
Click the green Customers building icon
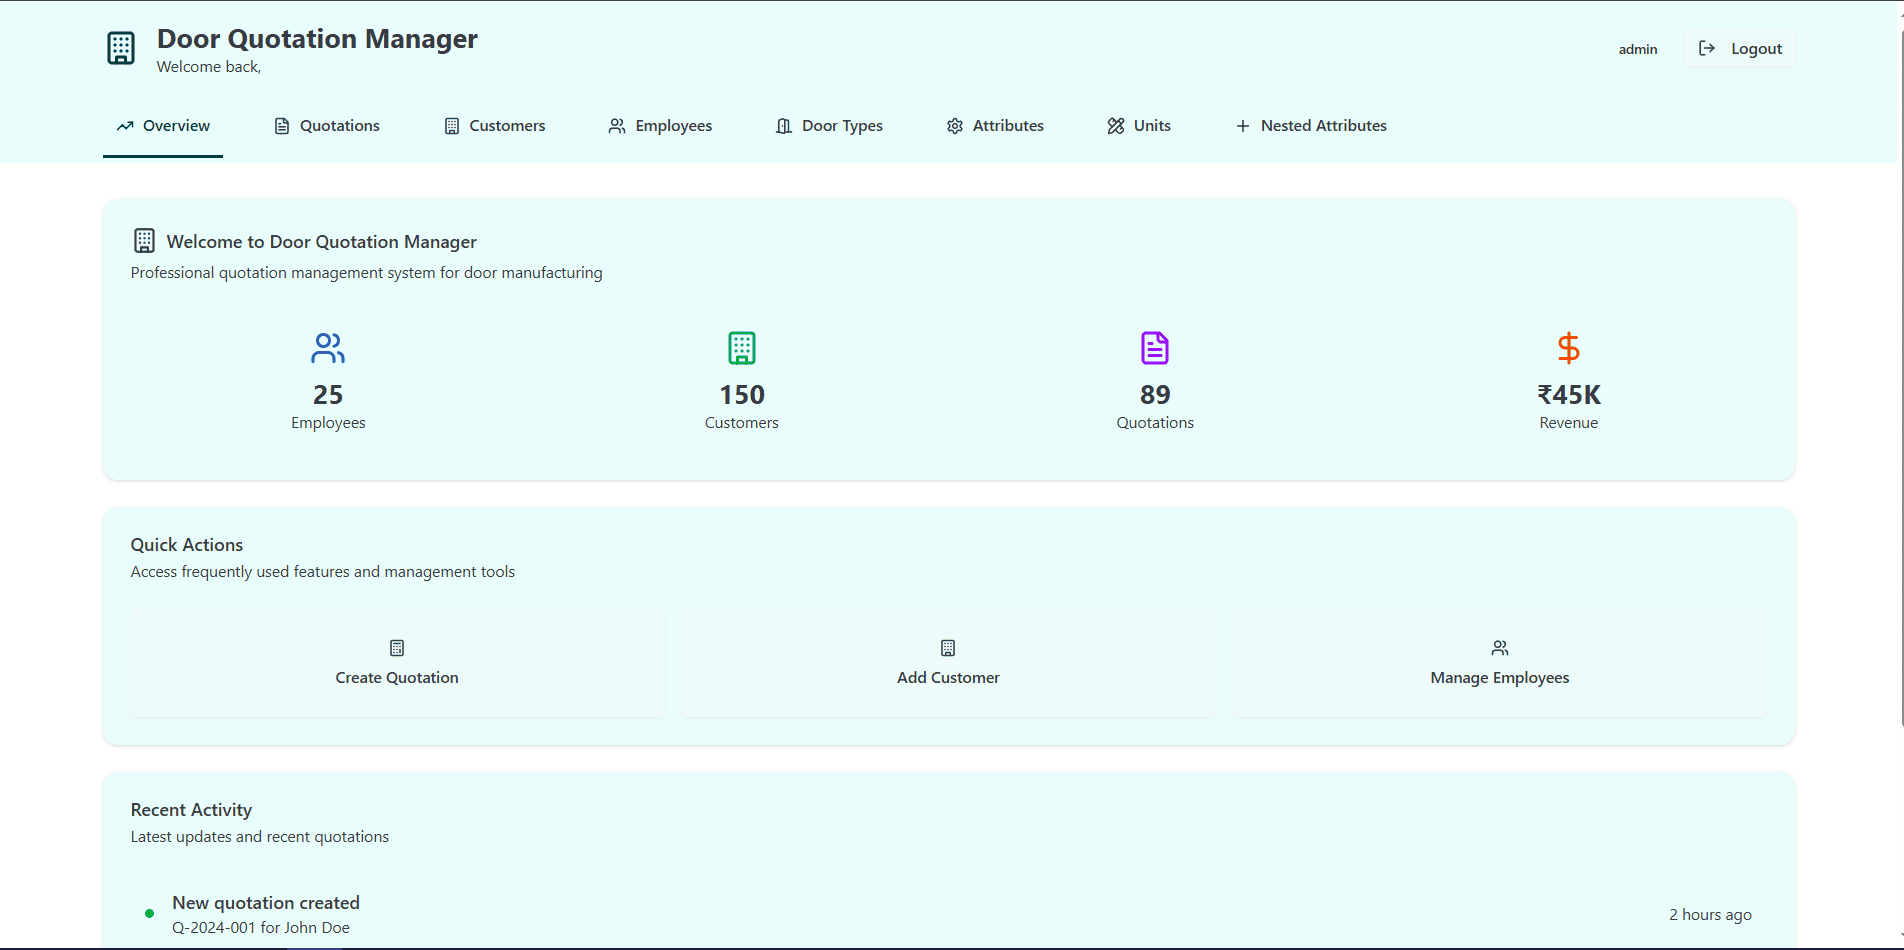[x=741, y=348]
